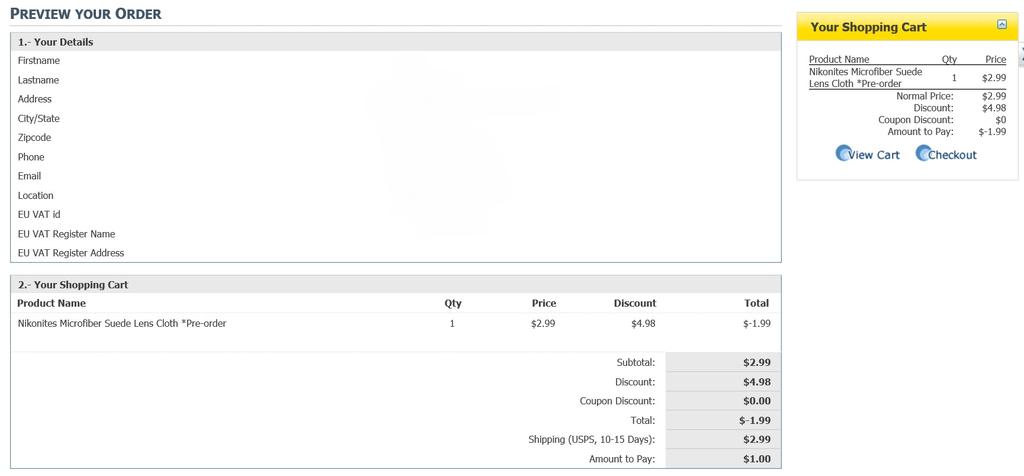This screenshot has height=476, width=1024.
Task: Click the lens cloth product name in order table
Action: click(121, 323)
